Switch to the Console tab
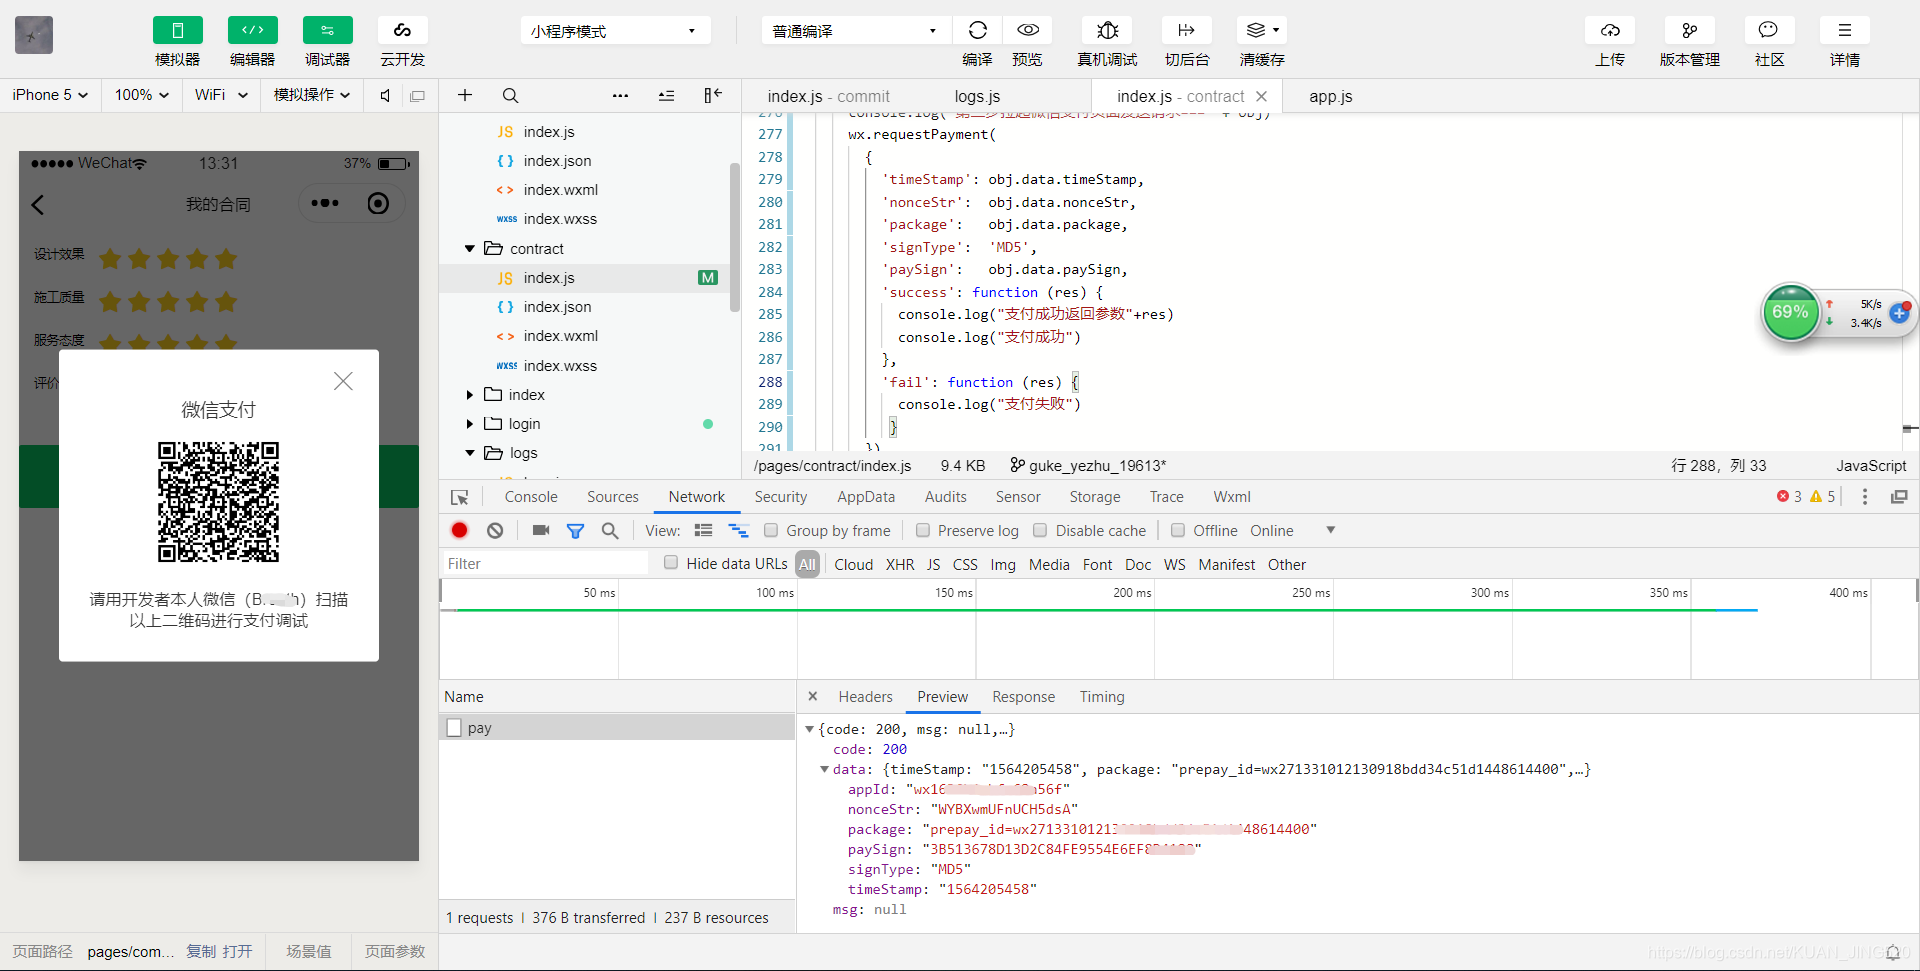The width and height of the screenshot is (1920, 971). tap(531, 497)
